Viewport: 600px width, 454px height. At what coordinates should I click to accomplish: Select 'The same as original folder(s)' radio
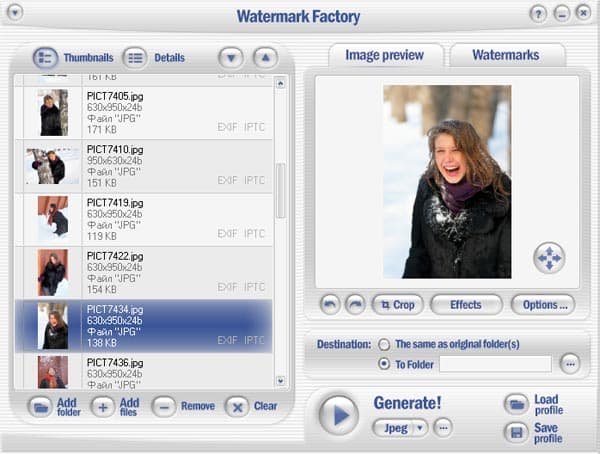click(384, 345)
